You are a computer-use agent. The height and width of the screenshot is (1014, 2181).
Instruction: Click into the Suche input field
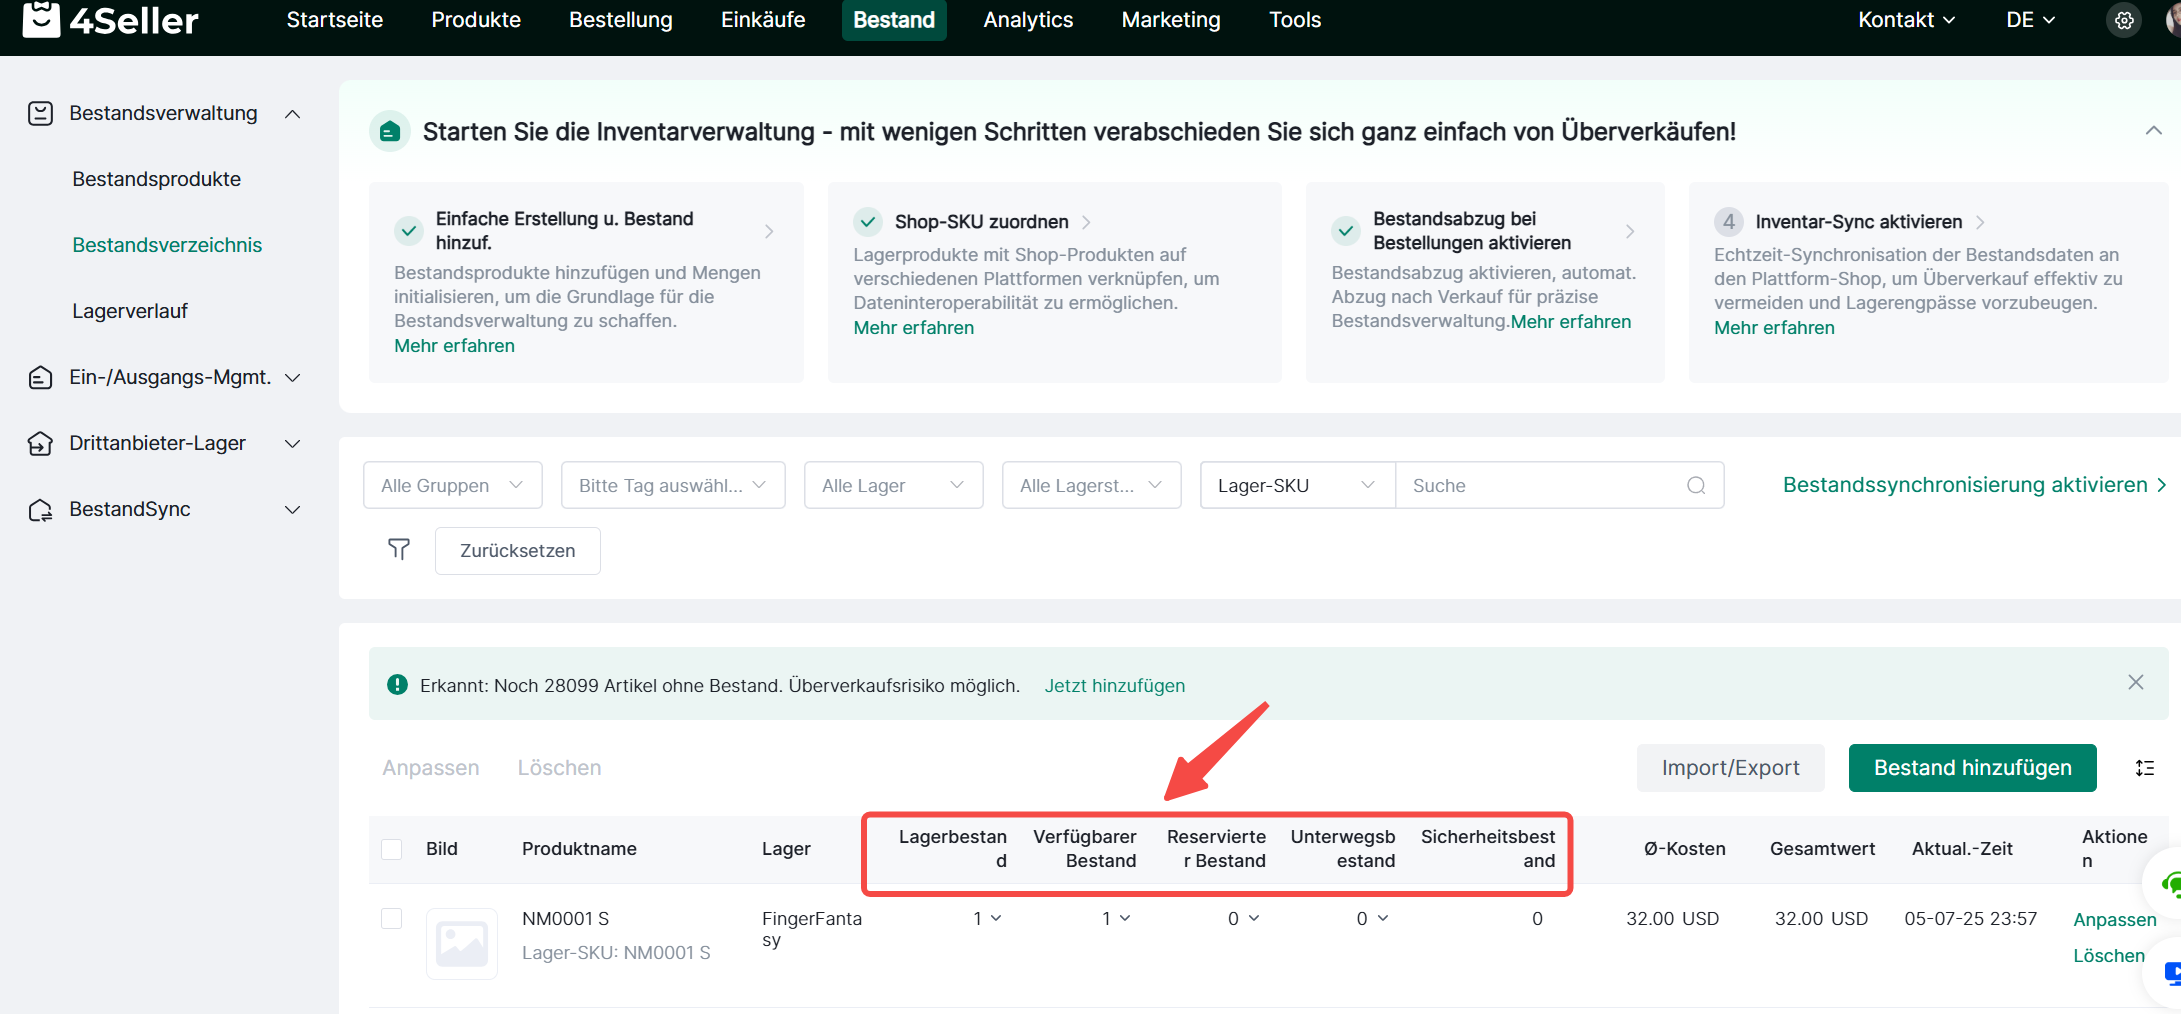(1540, 485)
